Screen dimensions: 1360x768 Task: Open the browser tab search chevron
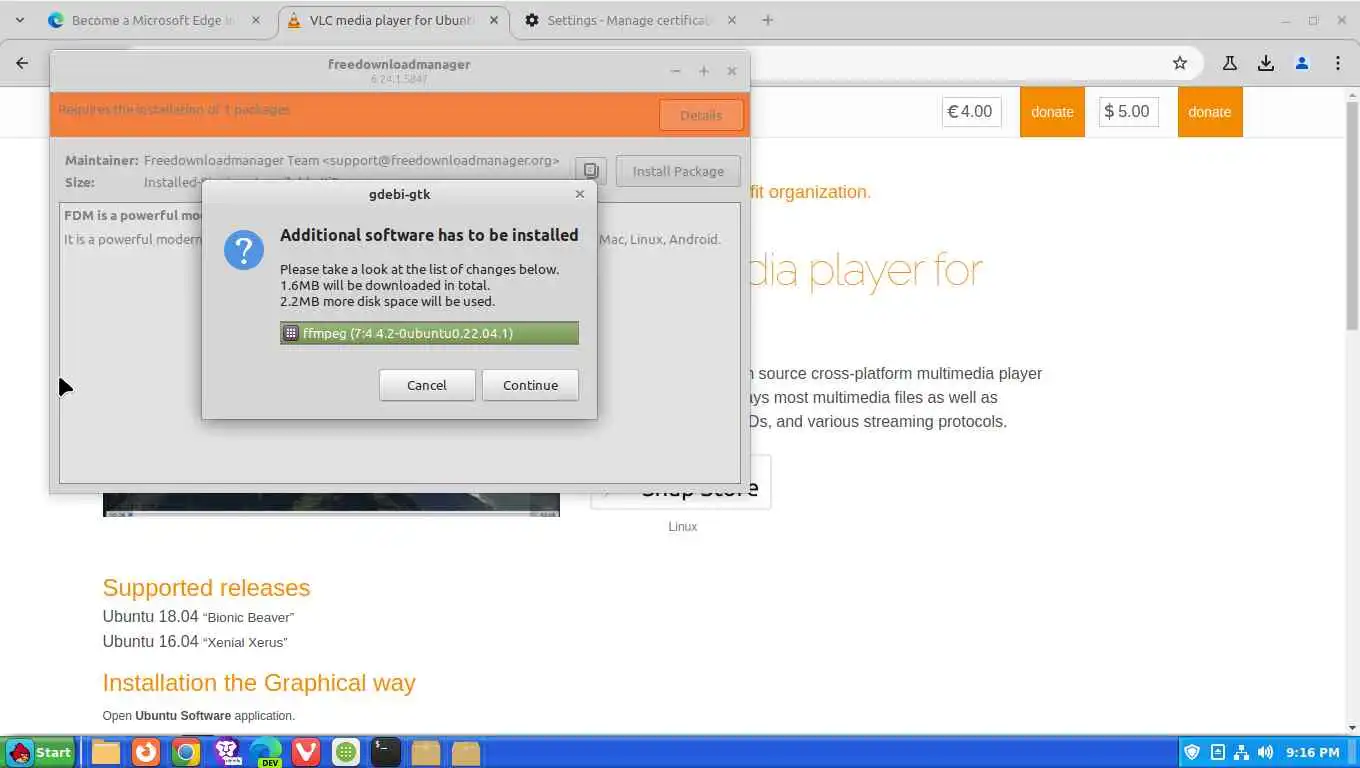[20, 20]
